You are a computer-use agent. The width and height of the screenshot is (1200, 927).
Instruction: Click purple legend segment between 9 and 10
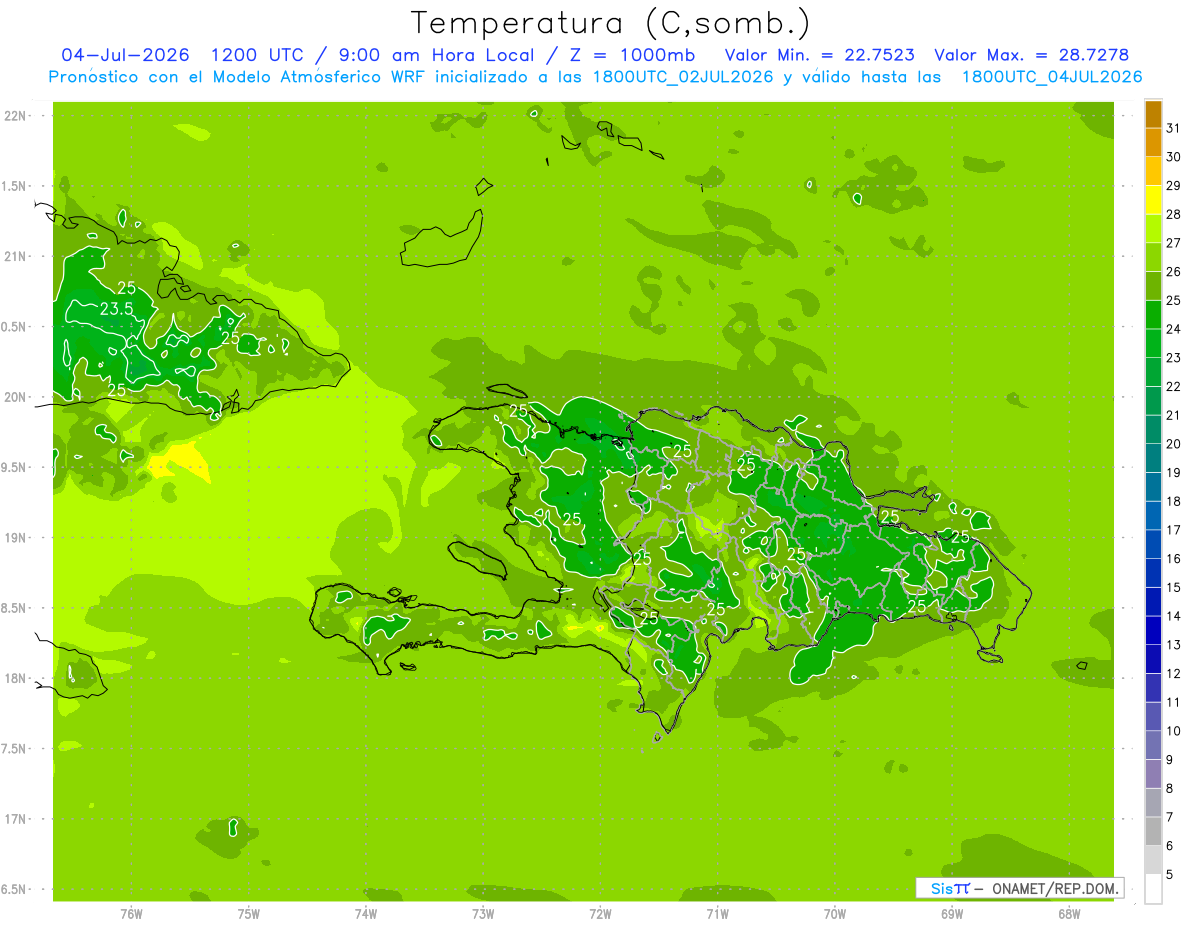point(1153,746)
